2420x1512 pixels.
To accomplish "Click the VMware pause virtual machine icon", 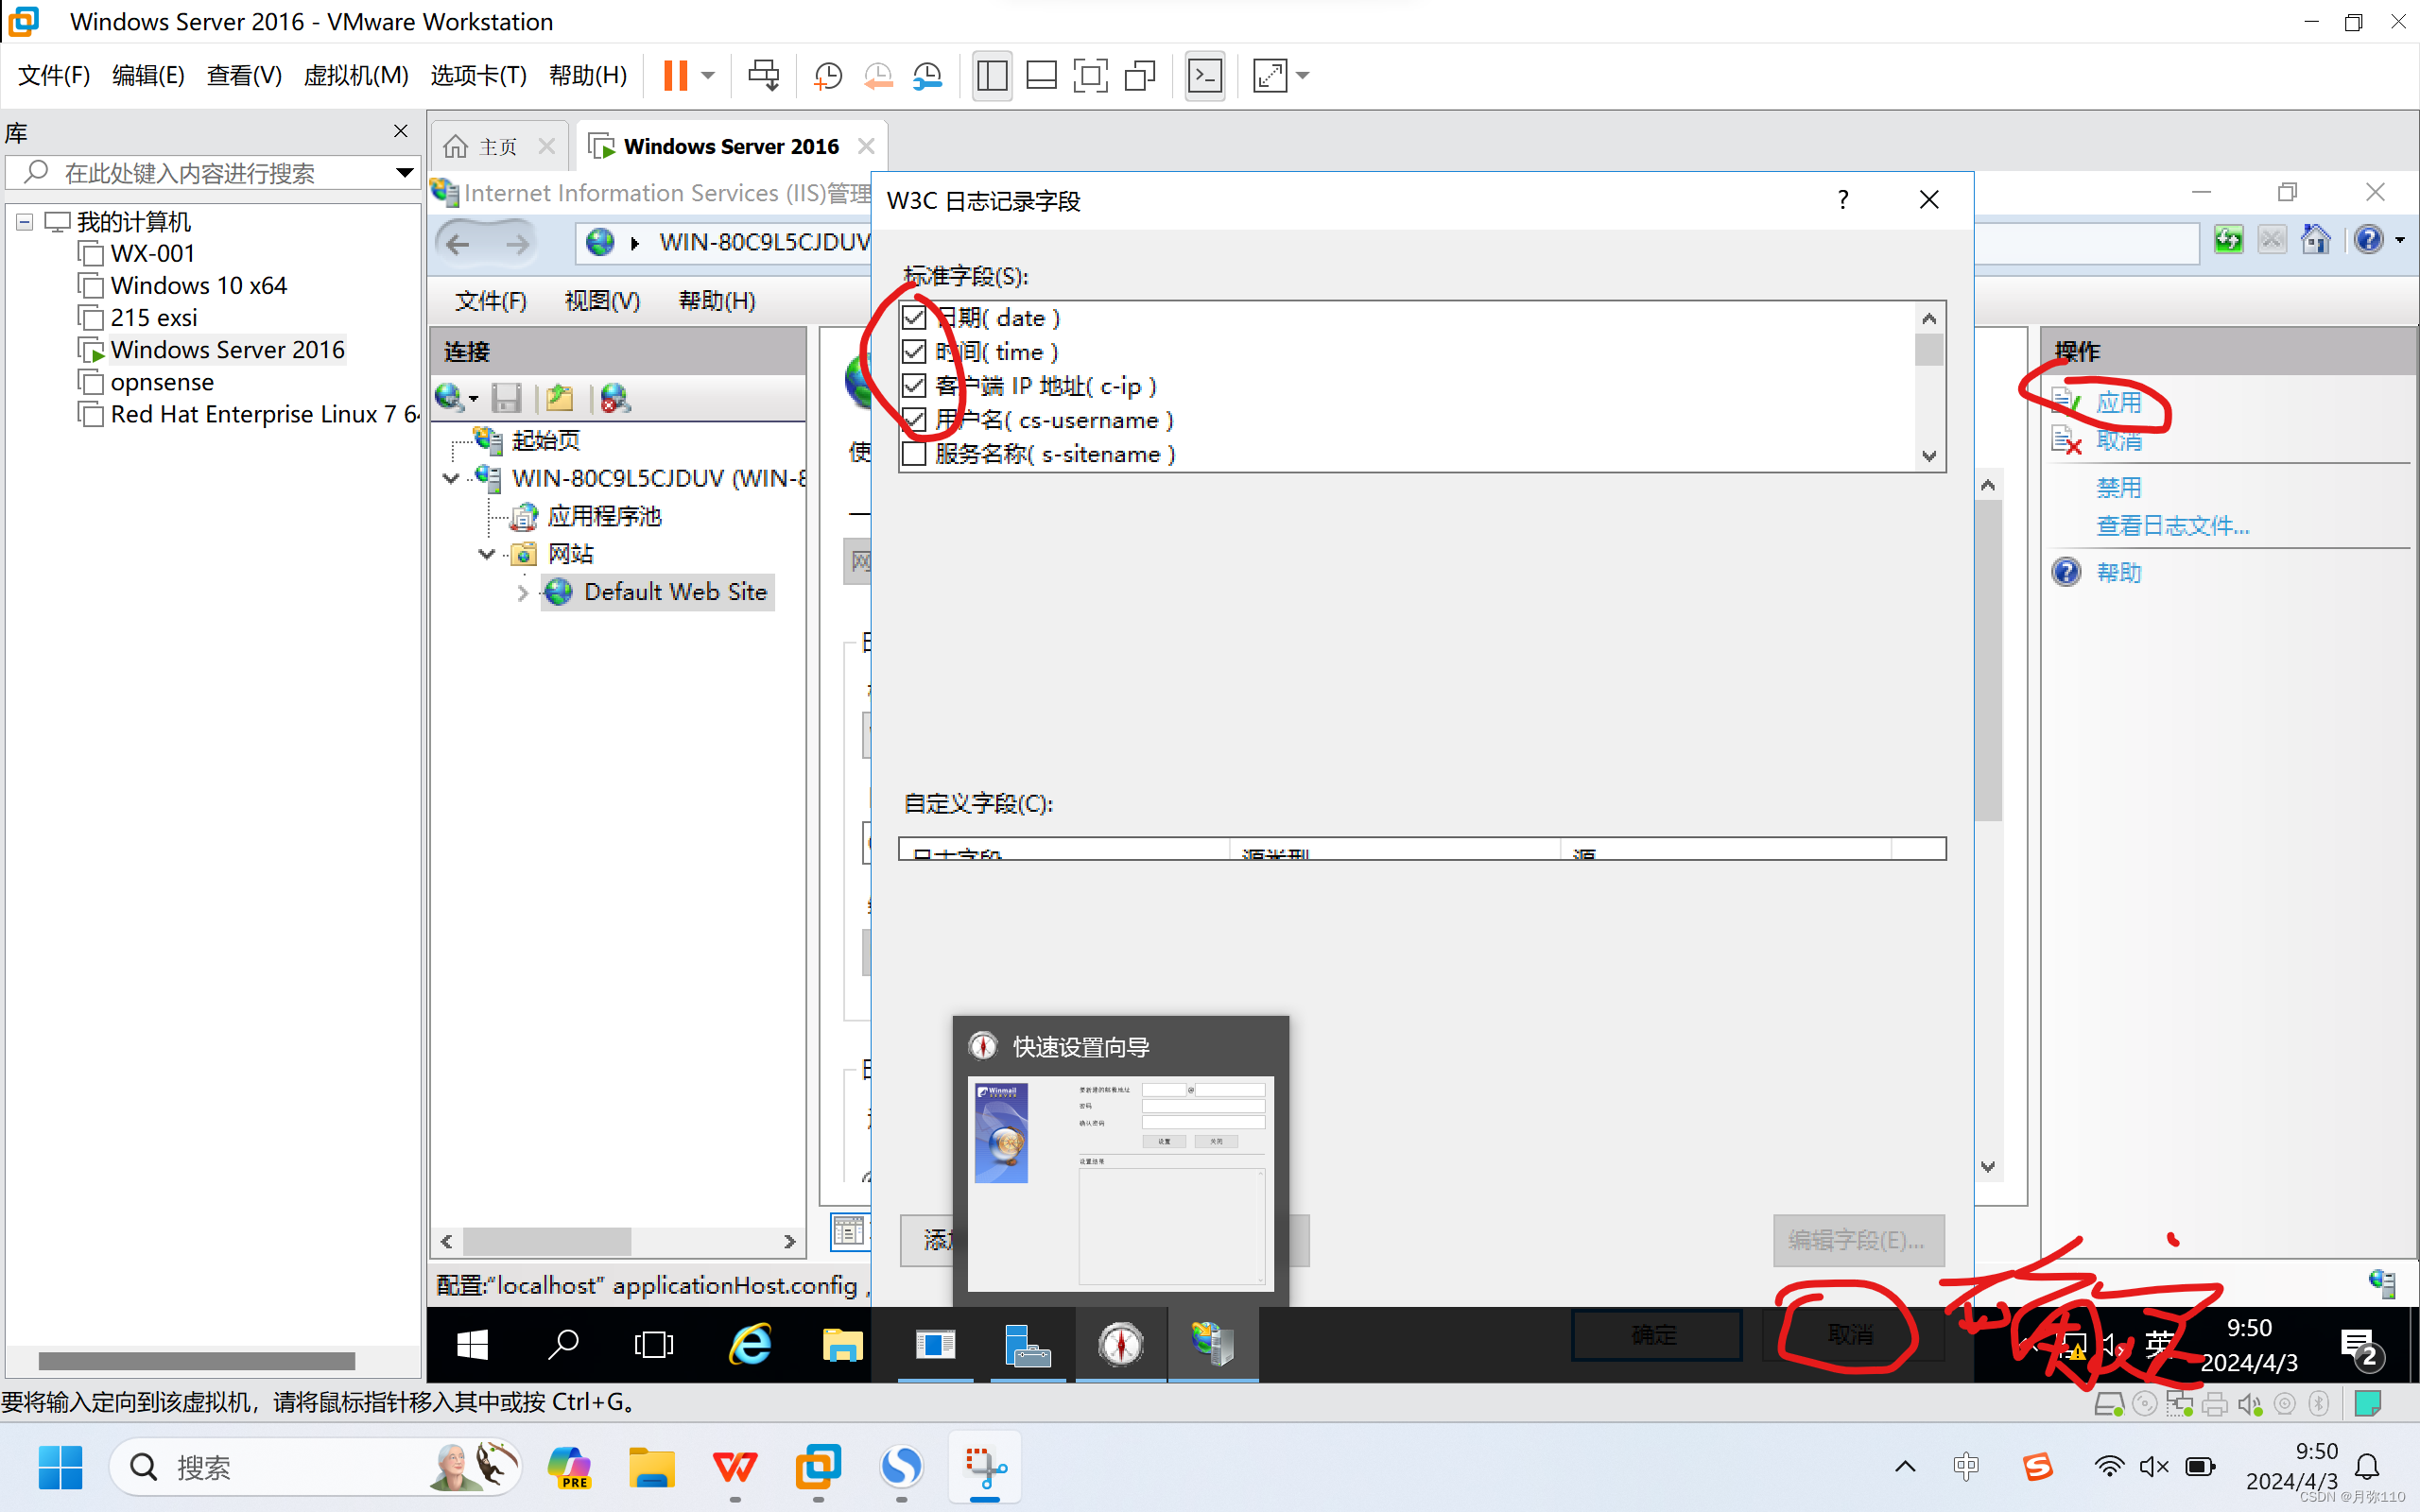I will point(676,76).
